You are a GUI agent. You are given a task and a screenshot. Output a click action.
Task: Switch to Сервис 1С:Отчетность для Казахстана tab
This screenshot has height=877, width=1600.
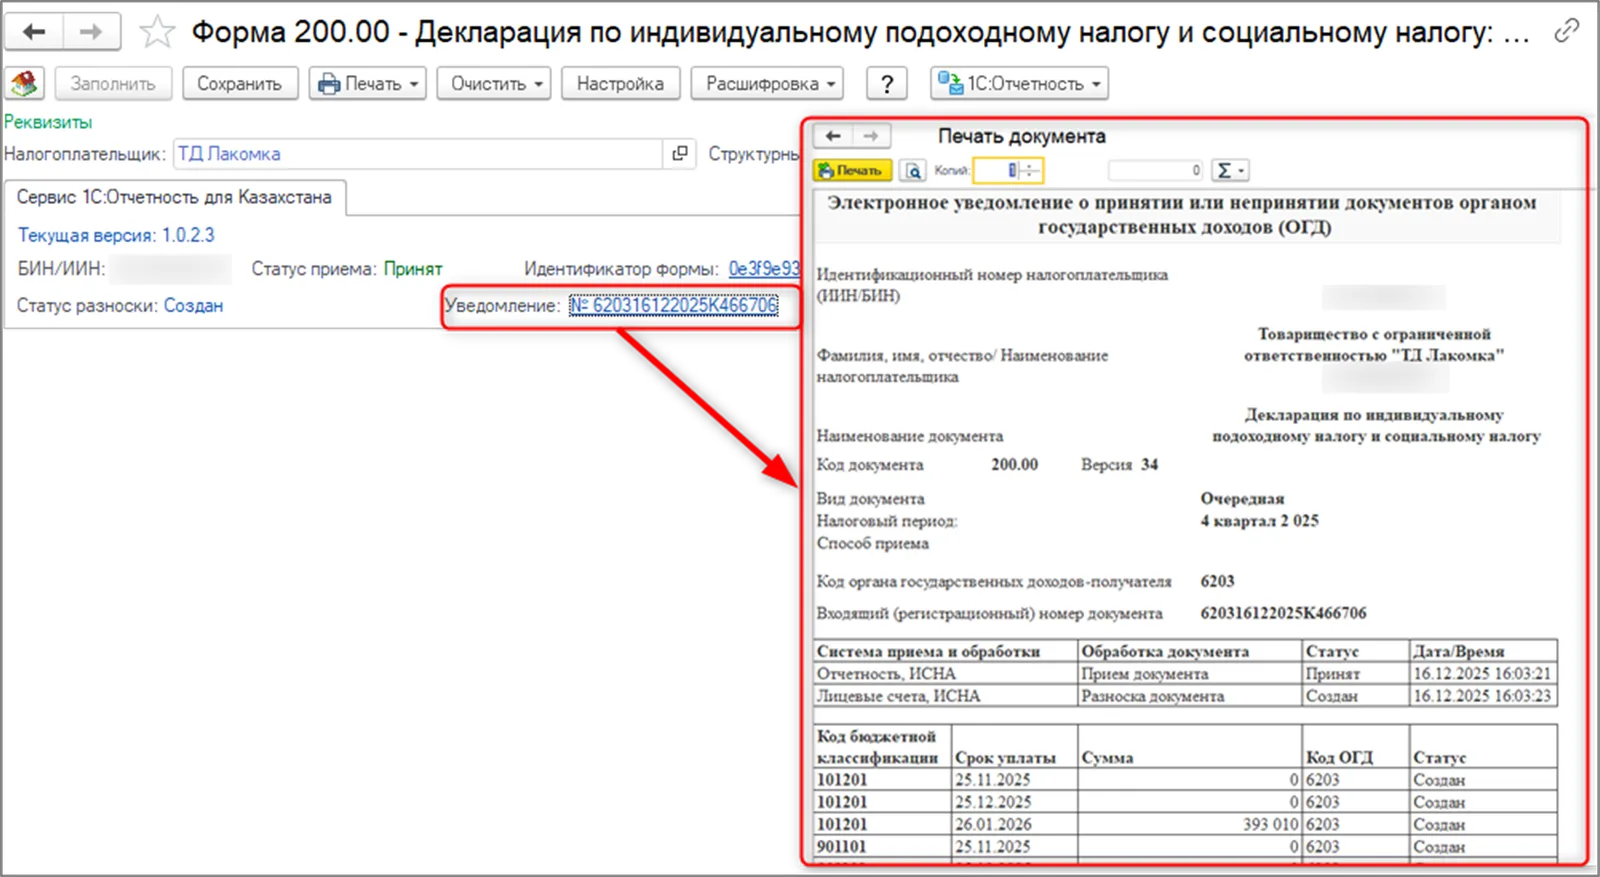click(174, 197)
